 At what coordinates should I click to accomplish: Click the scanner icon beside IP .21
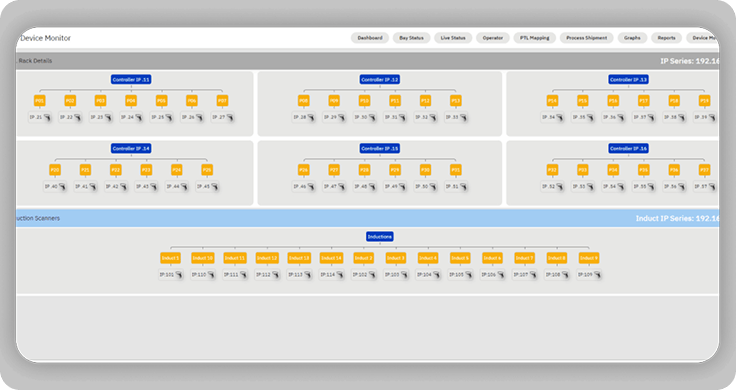pyautogui.click(x=47, y=117)
